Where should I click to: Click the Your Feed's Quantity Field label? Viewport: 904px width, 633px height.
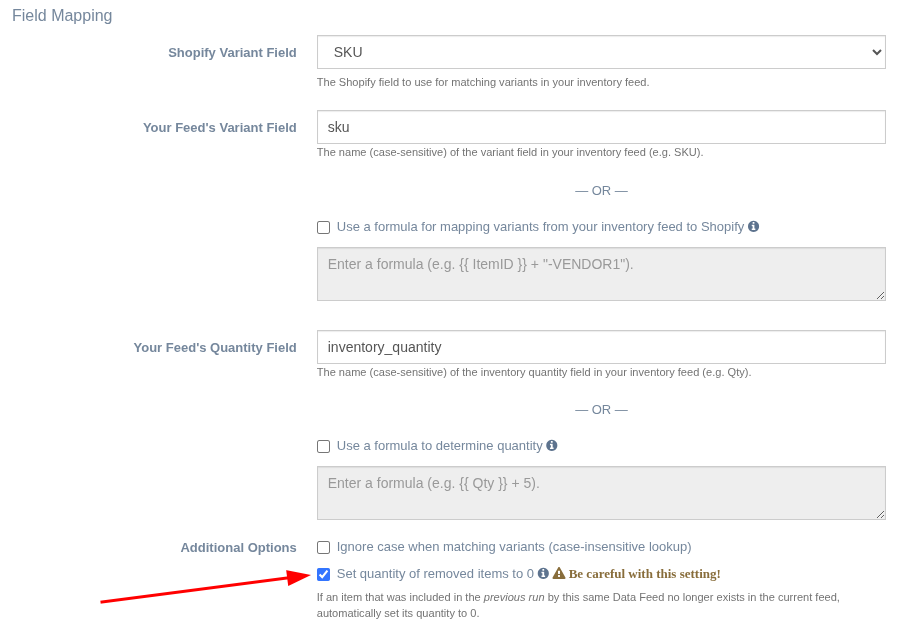point(215,348)
